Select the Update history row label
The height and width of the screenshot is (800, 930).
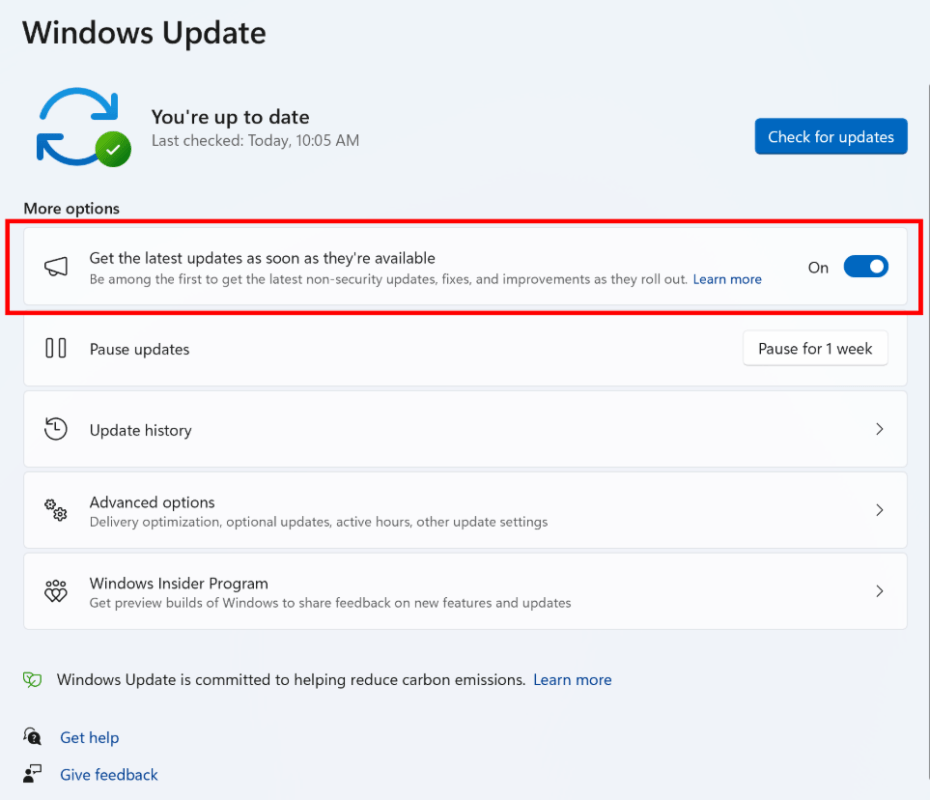tap(141, 430)
